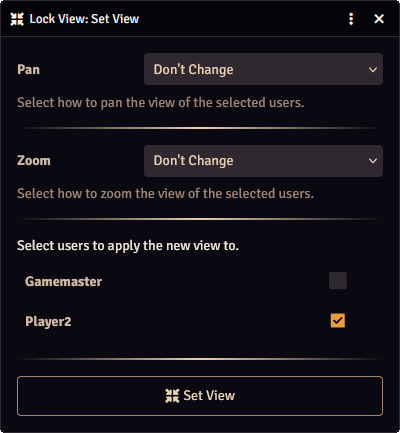Viewport: 400px width, 433px height.
Task: Click the "Select users to apply" heading
Action: (x=128, y=246)
